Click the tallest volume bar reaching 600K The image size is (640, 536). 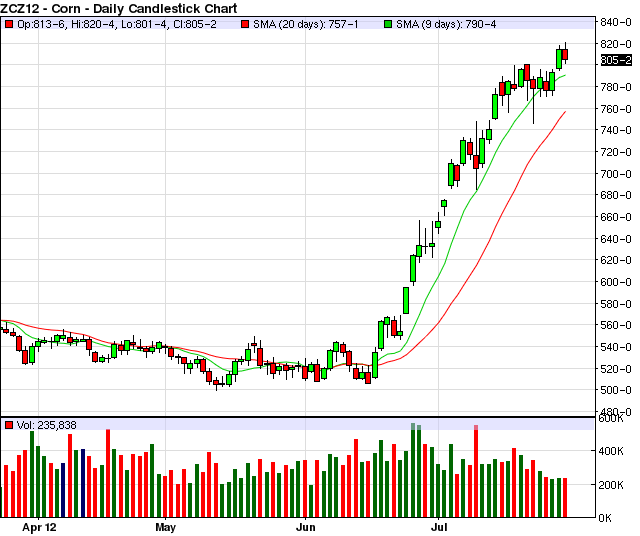click(413, 470)
